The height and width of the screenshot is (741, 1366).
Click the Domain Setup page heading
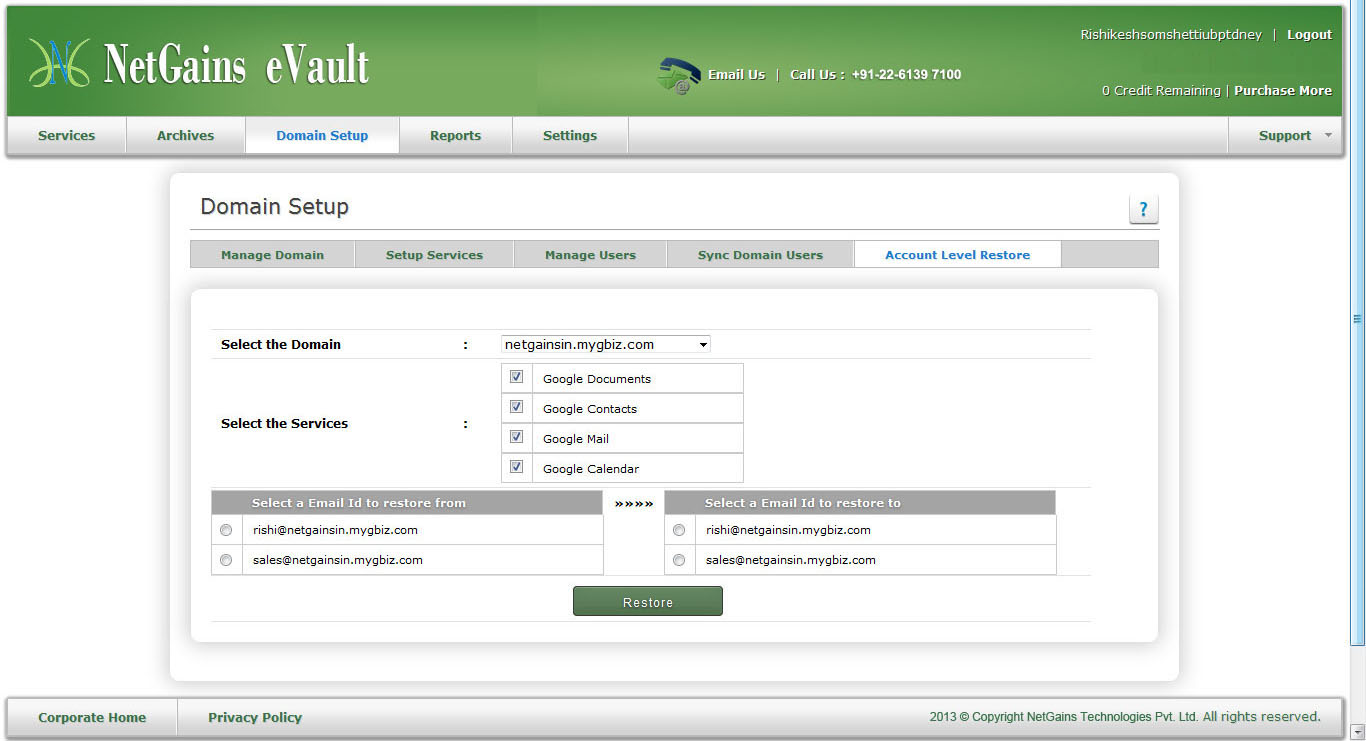tap(275, 207)
